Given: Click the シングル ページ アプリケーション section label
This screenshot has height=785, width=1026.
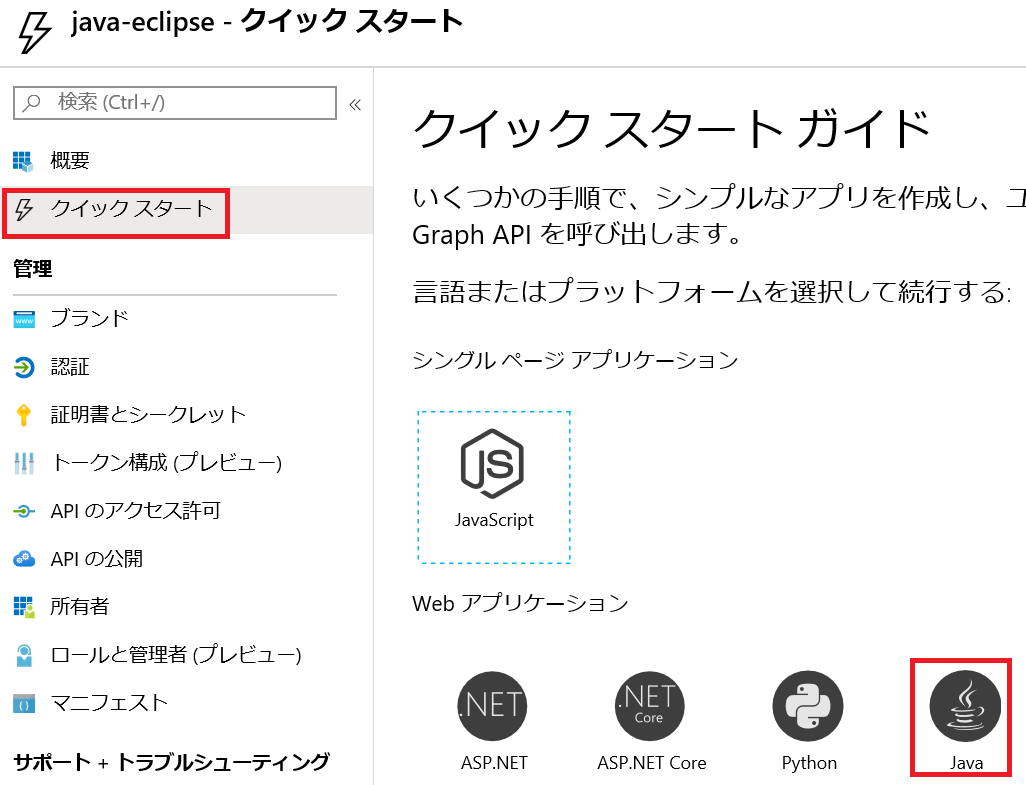Looking at the screenshot, I should (x=575, y=360).
